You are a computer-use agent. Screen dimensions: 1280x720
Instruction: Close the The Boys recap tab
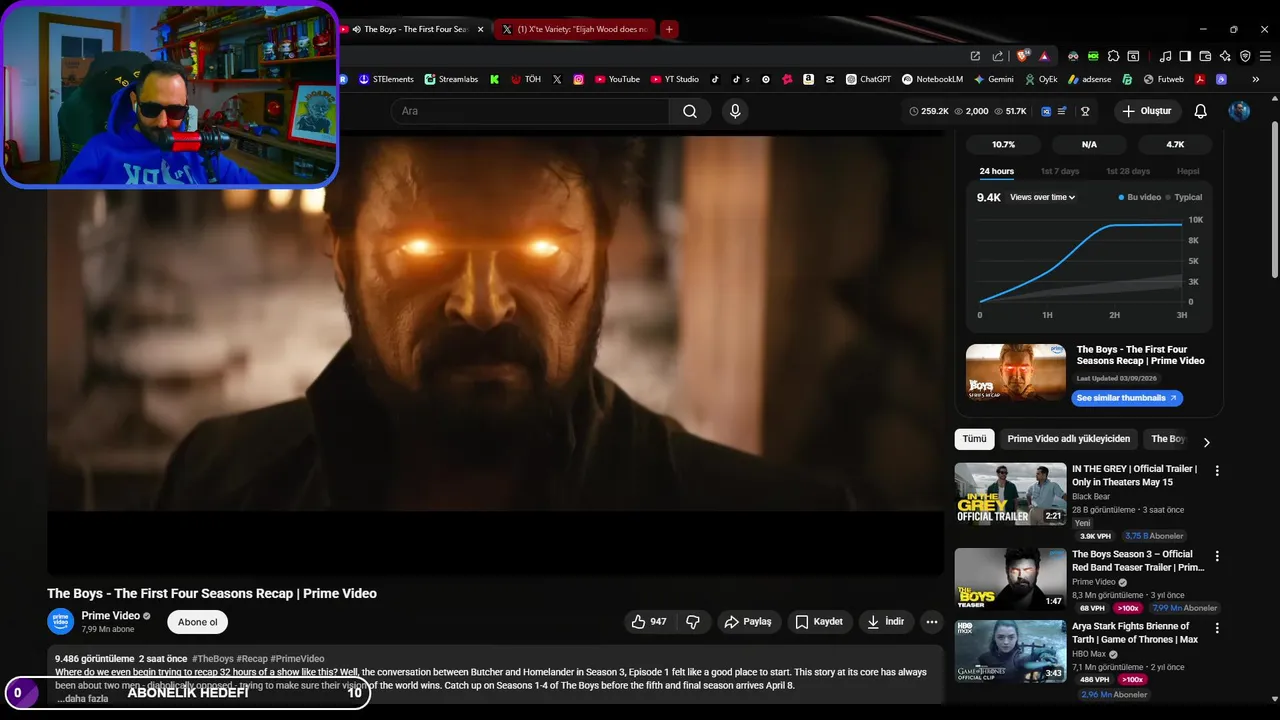481,29
